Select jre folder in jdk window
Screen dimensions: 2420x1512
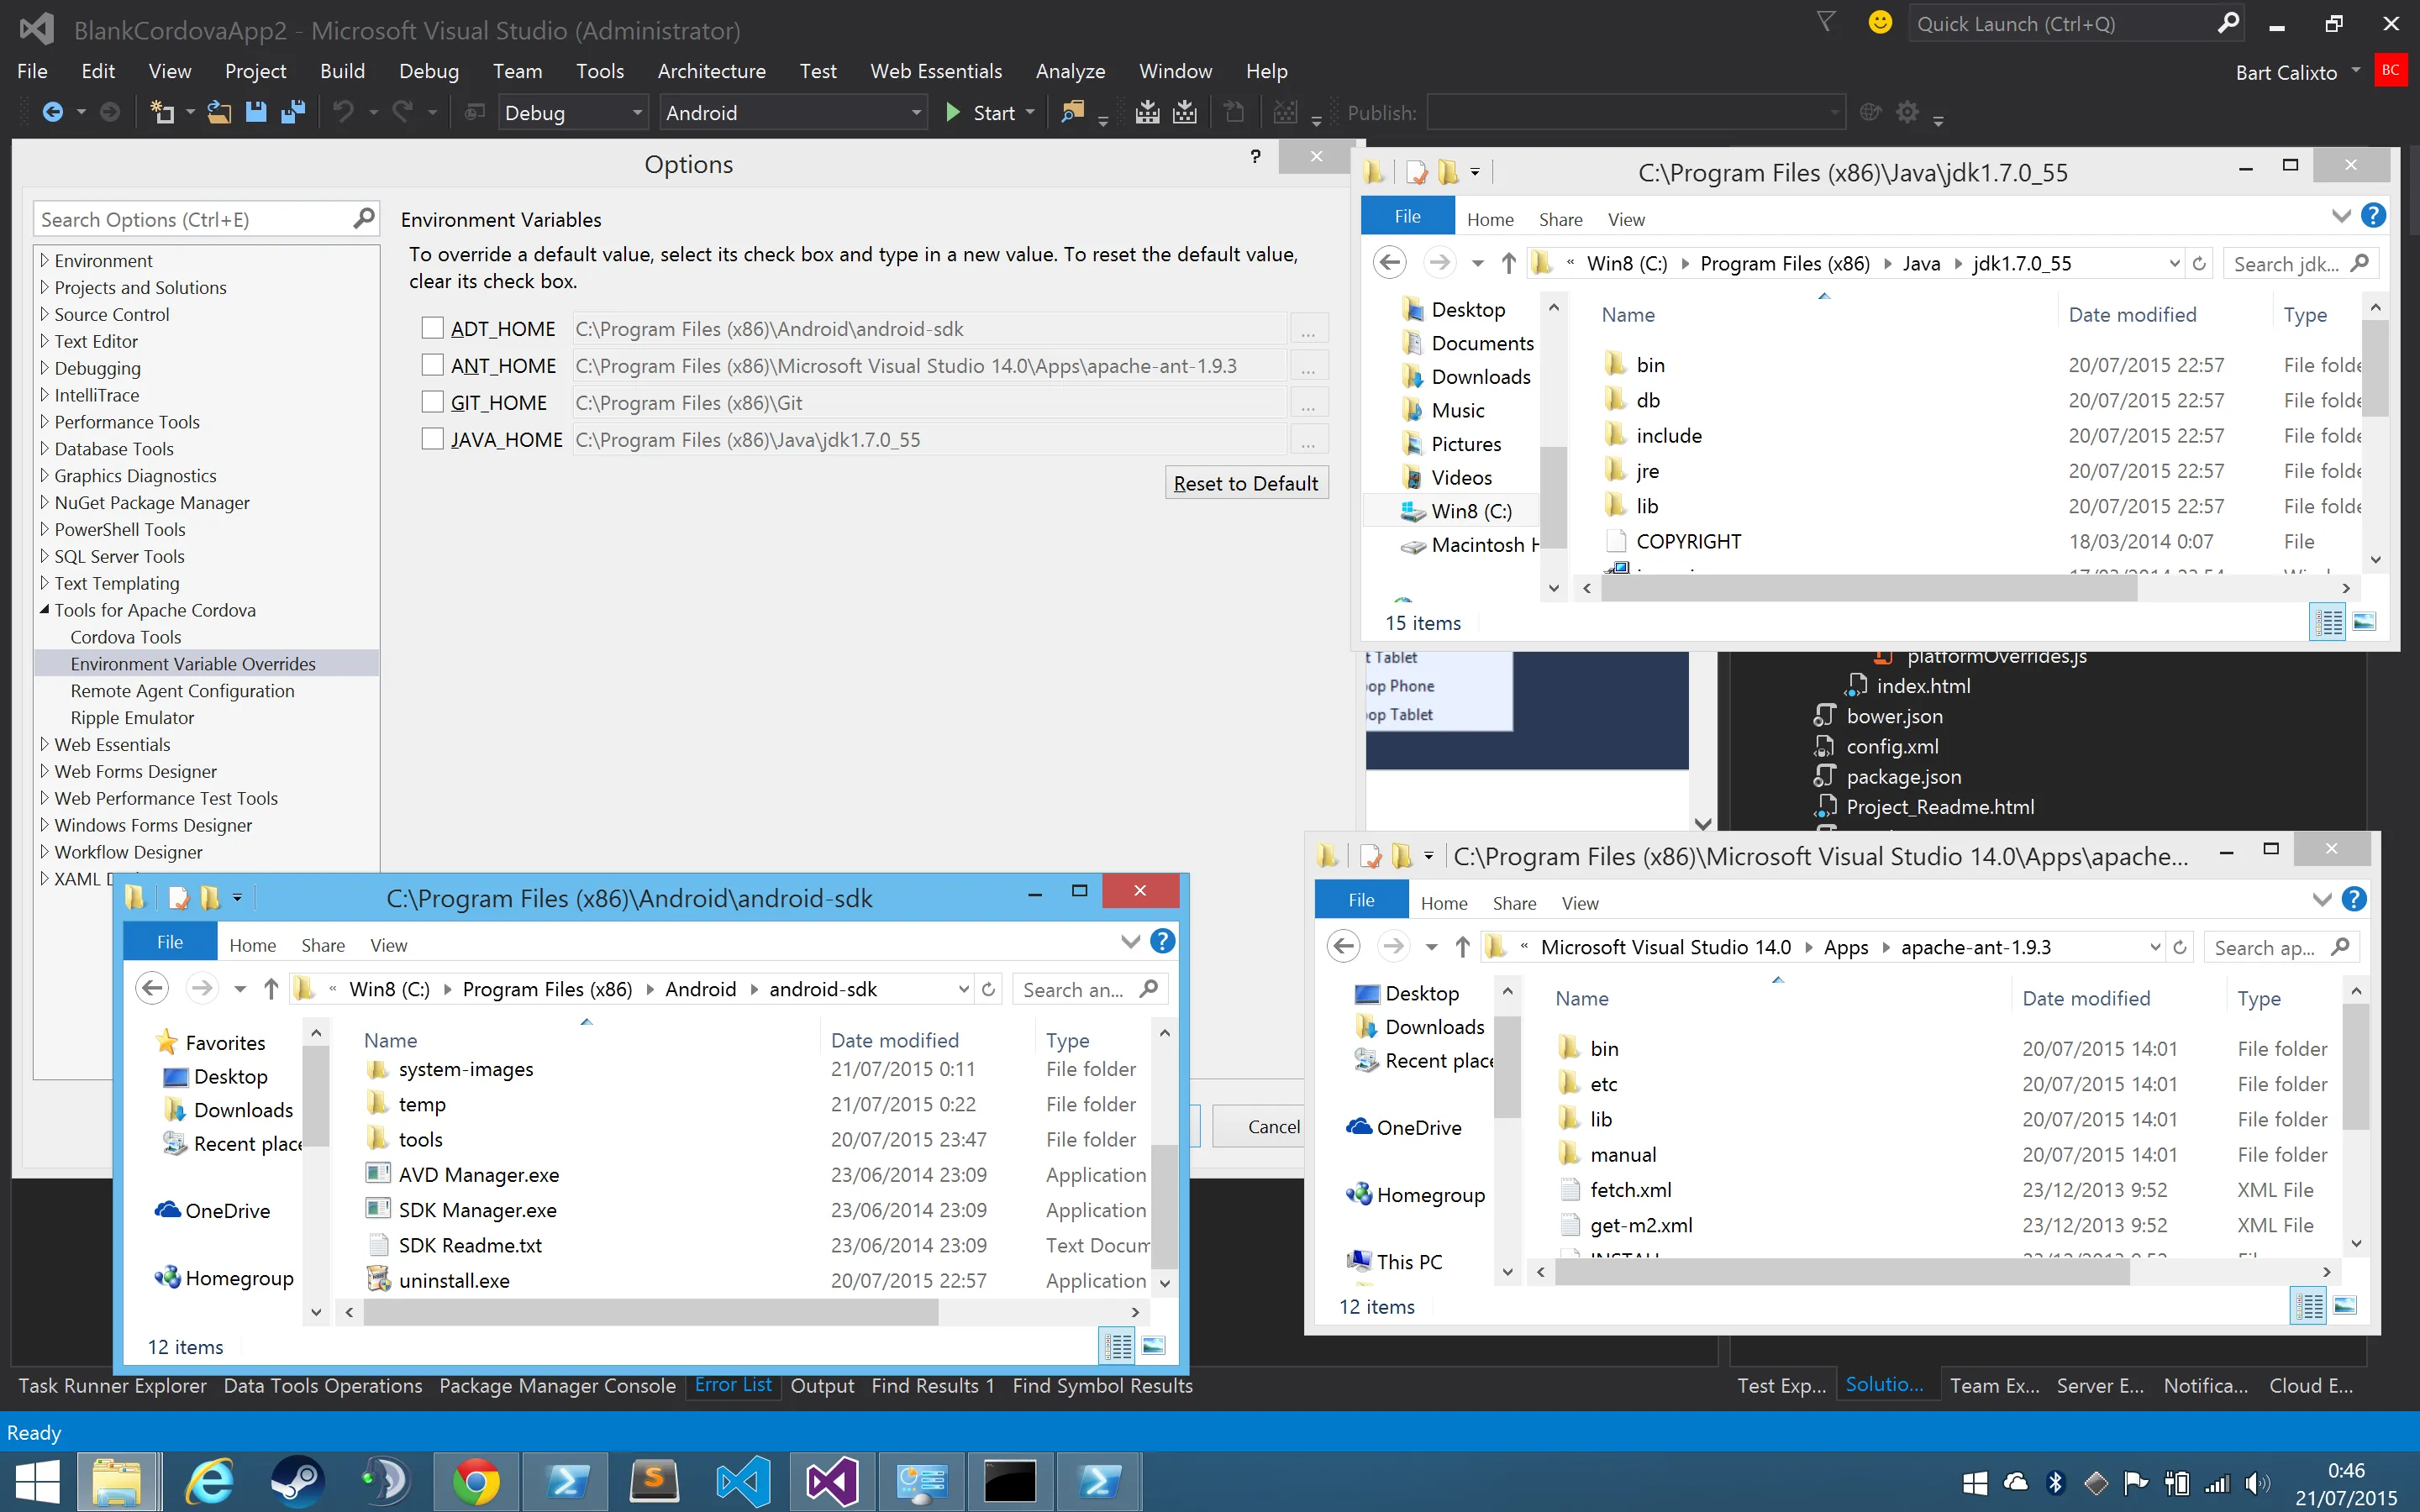[x=1647, y=470]
